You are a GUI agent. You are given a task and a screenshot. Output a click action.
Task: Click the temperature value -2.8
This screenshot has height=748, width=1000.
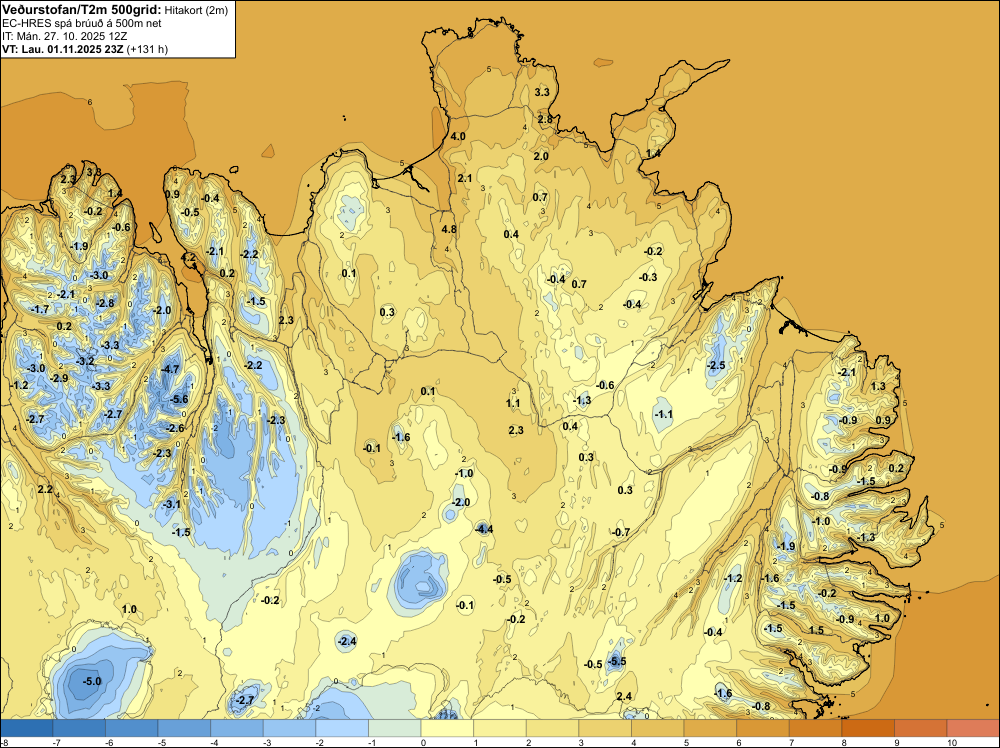(105, 303)
